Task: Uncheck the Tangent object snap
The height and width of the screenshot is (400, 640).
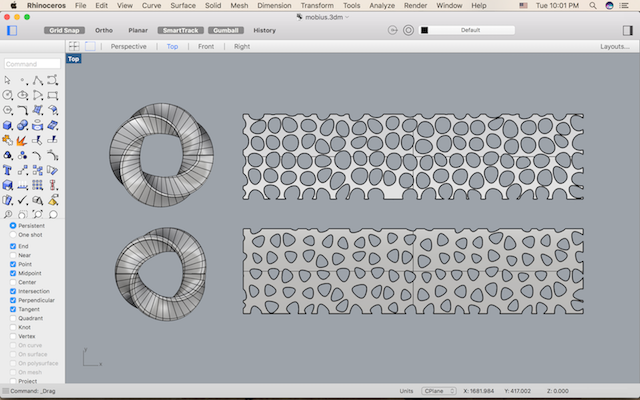Action: (x=13, y=309)
